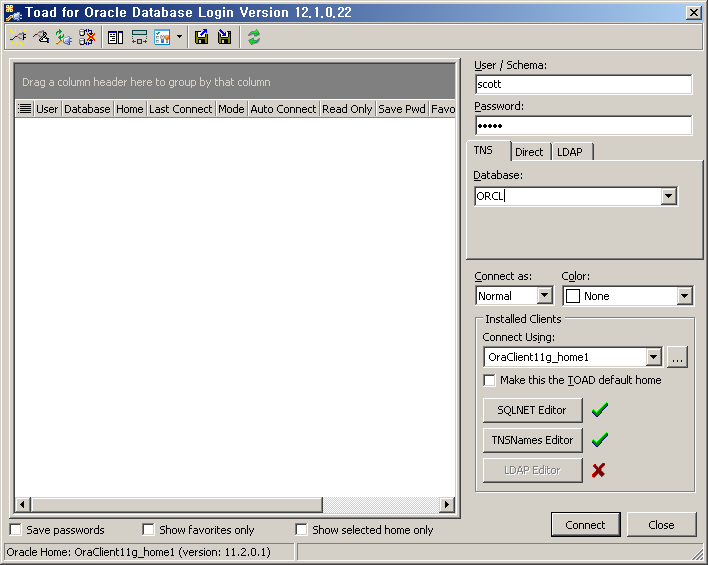The image size is (708, 565).
Task: Open the TNSNames Editor
Action: pos(532,440)
